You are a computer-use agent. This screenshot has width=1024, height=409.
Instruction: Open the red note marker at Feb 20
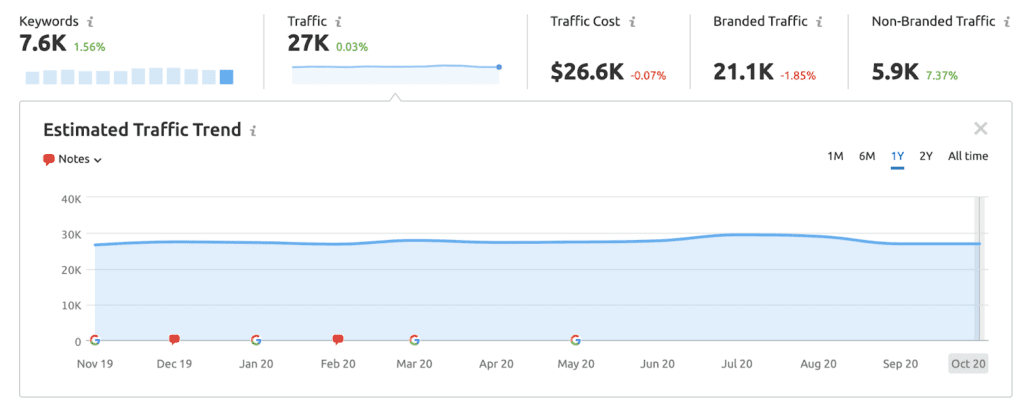pos(338,340)
